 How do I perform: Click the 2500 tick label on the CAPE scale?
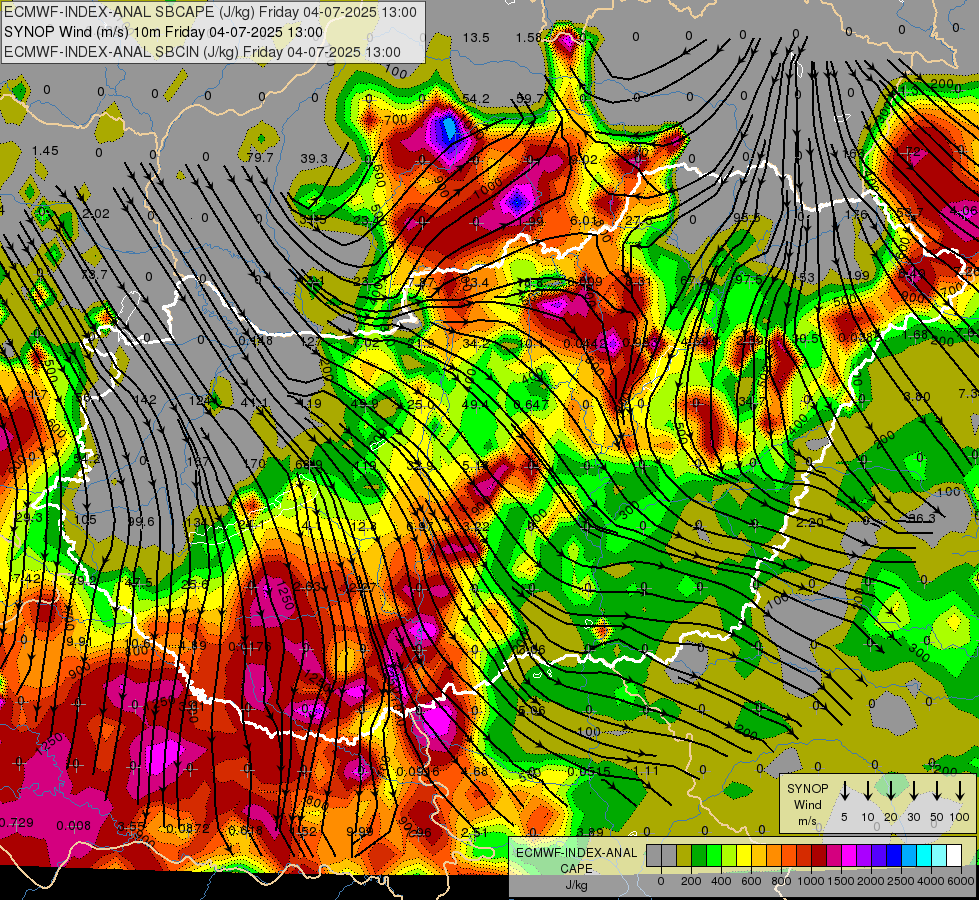(x=901, y=881)
